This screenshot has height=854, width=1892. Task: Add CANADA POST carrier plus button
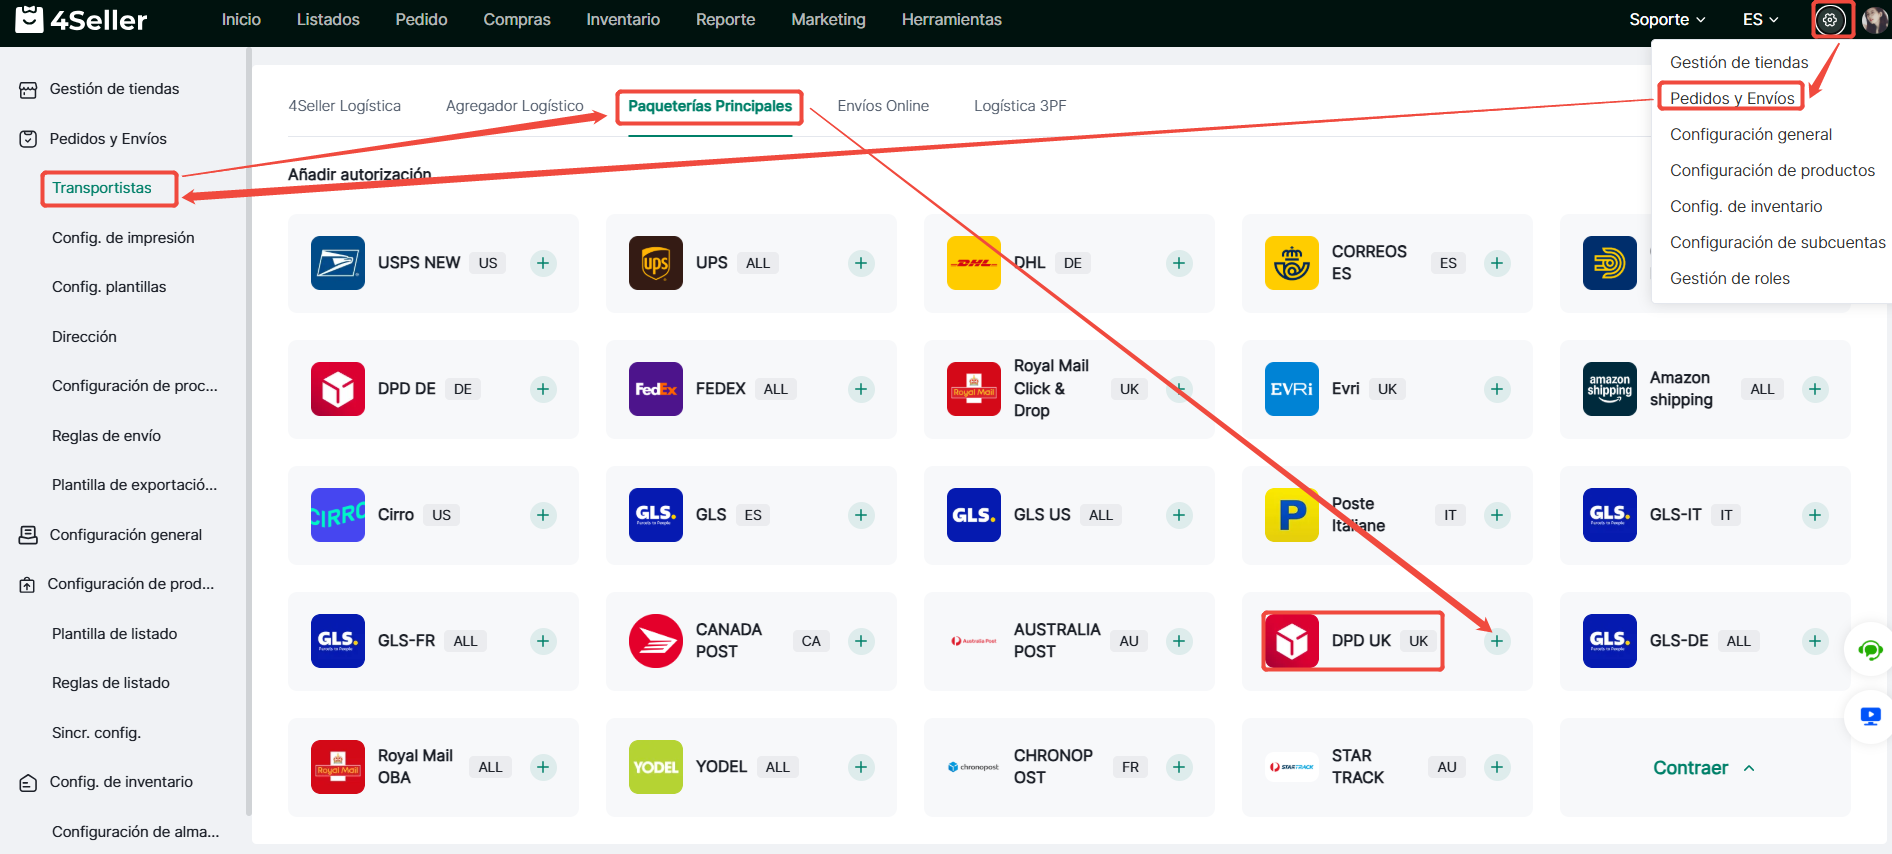(861, 641)
